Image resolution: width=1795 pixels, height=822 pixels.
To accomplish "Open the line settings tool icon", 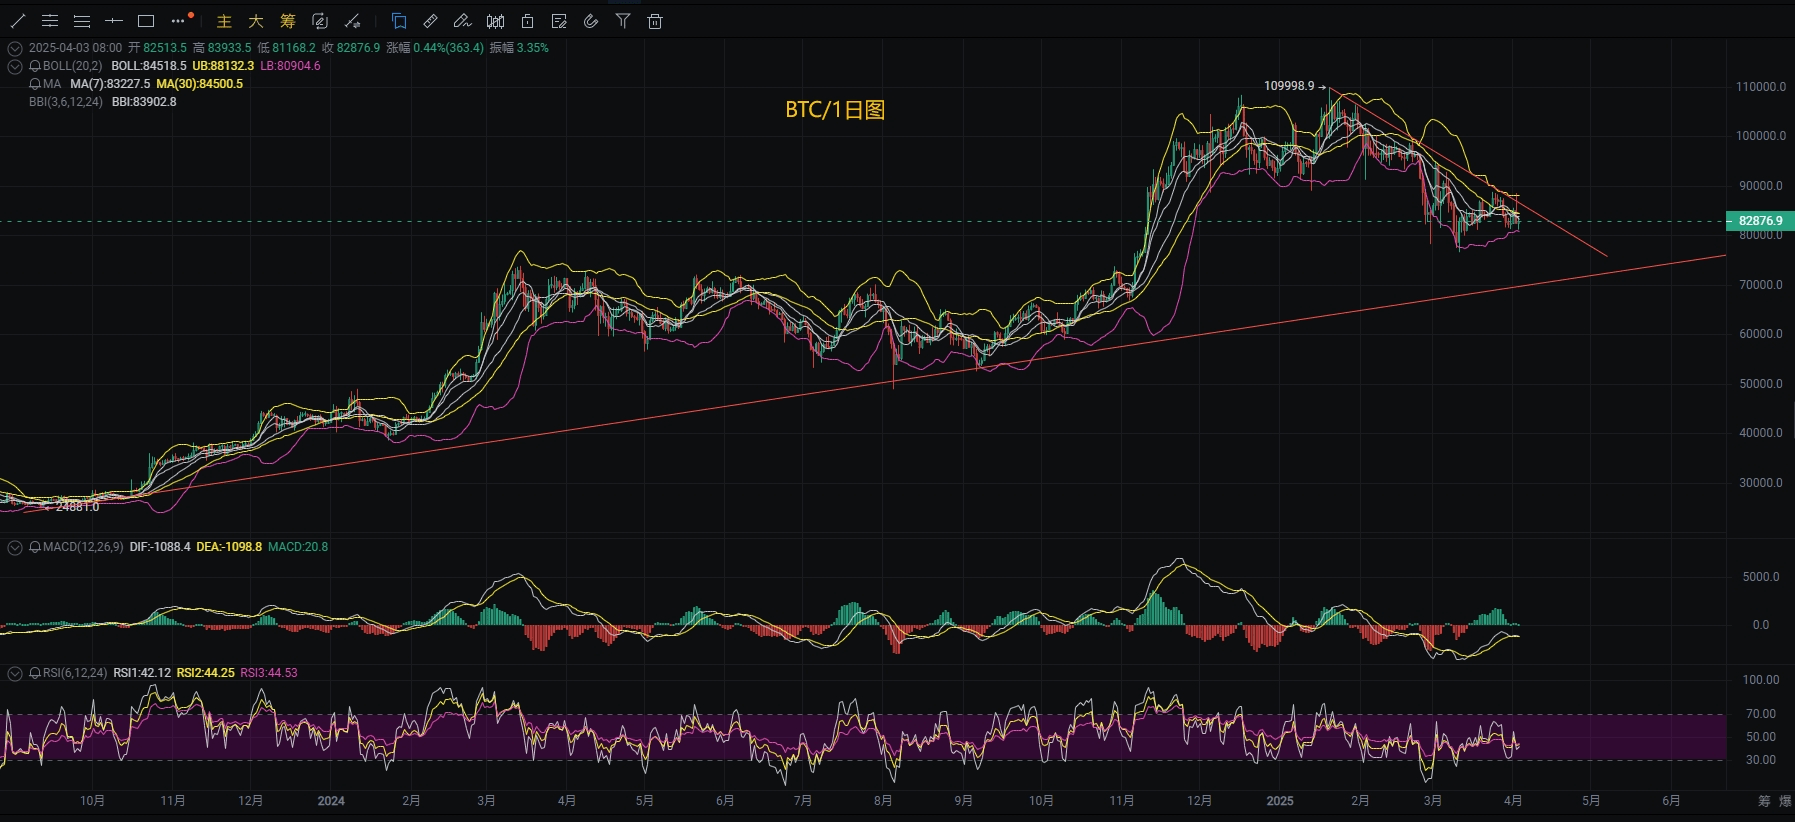I will coord(352,21).
